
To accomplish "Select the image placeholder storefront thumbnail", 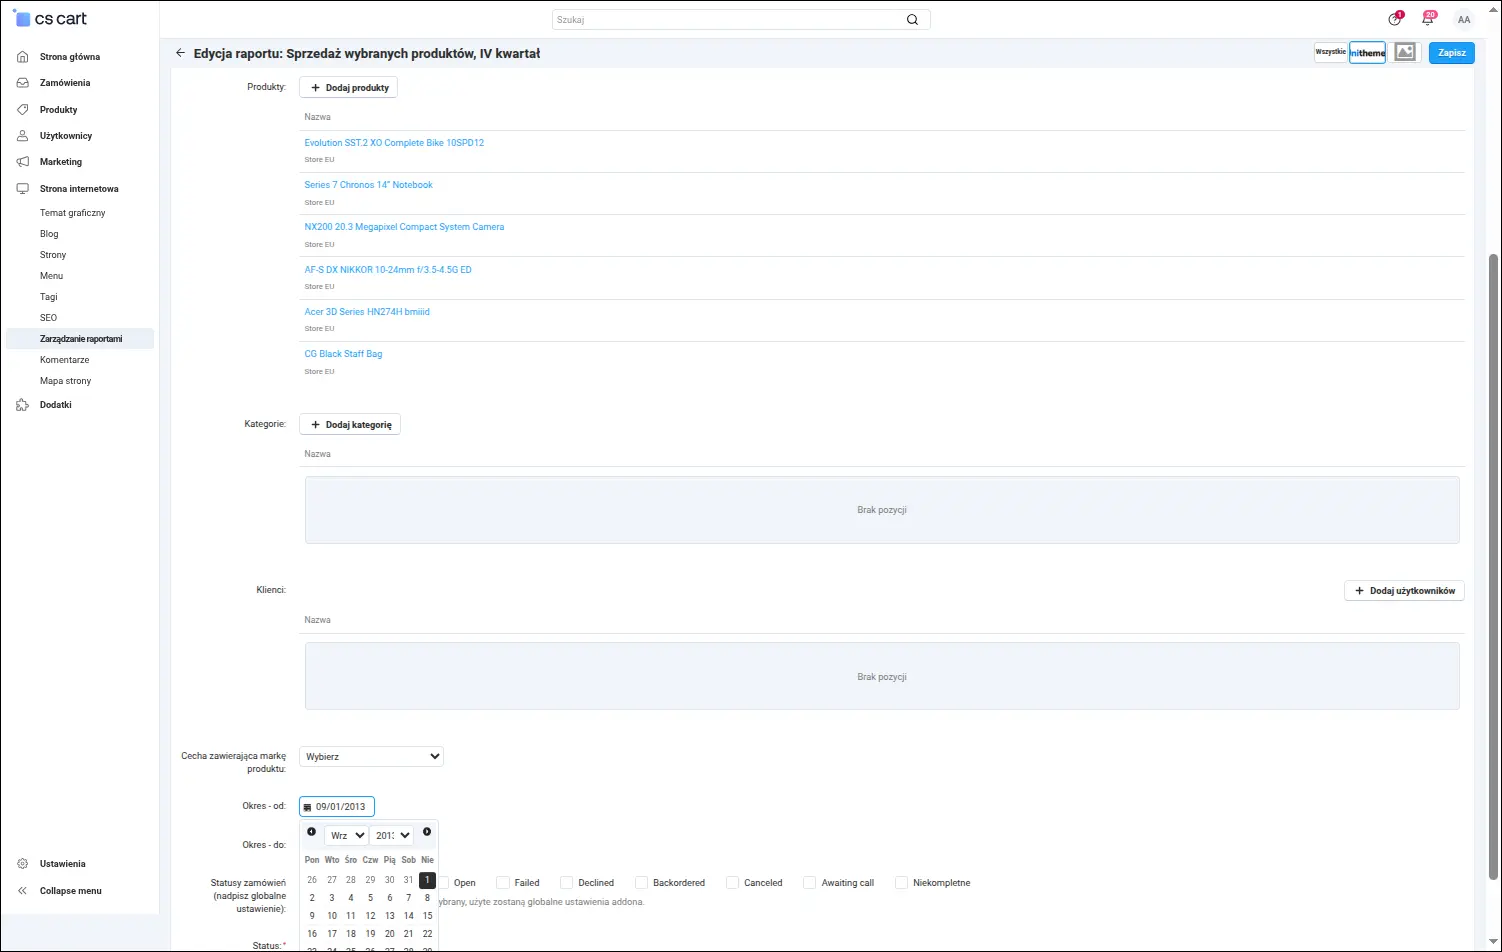I will pyautogui.click(x=1405, y=52).
